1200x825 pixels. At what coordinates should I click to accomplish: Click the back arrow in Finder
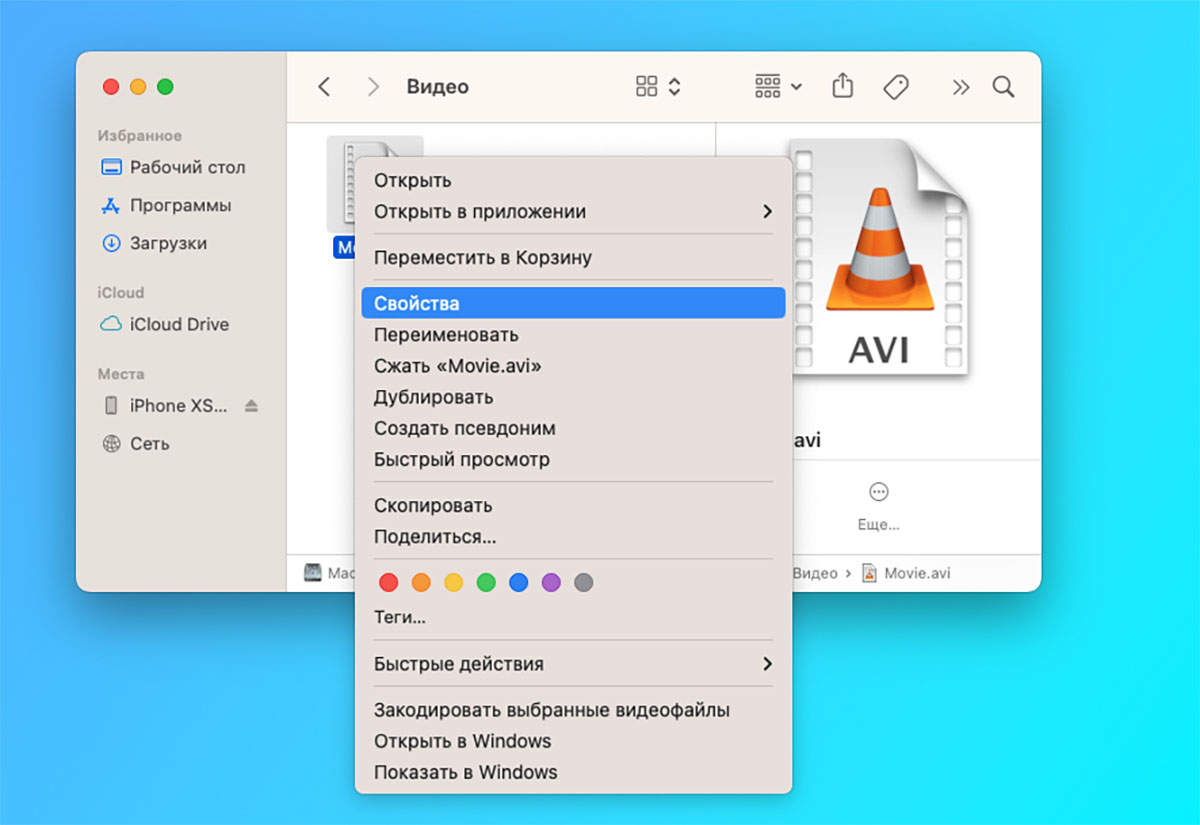coord(324,87)
